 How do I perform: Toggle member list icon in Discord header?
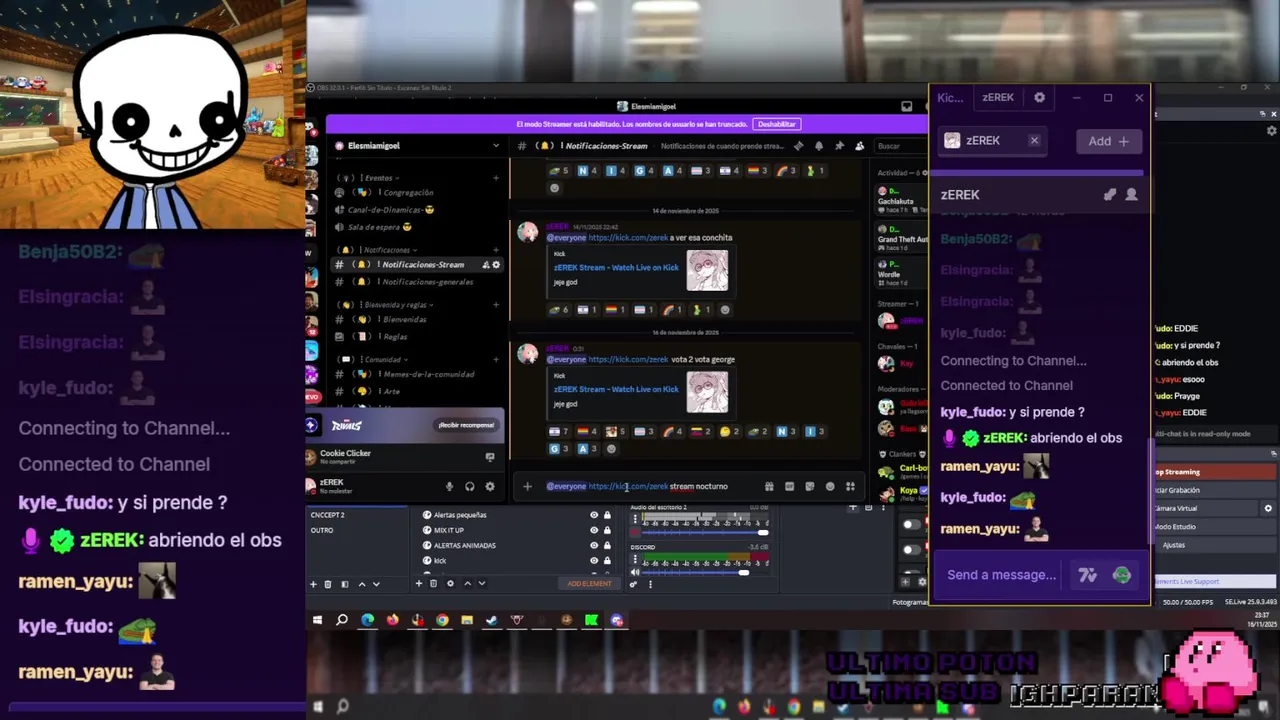pos(859,146)
